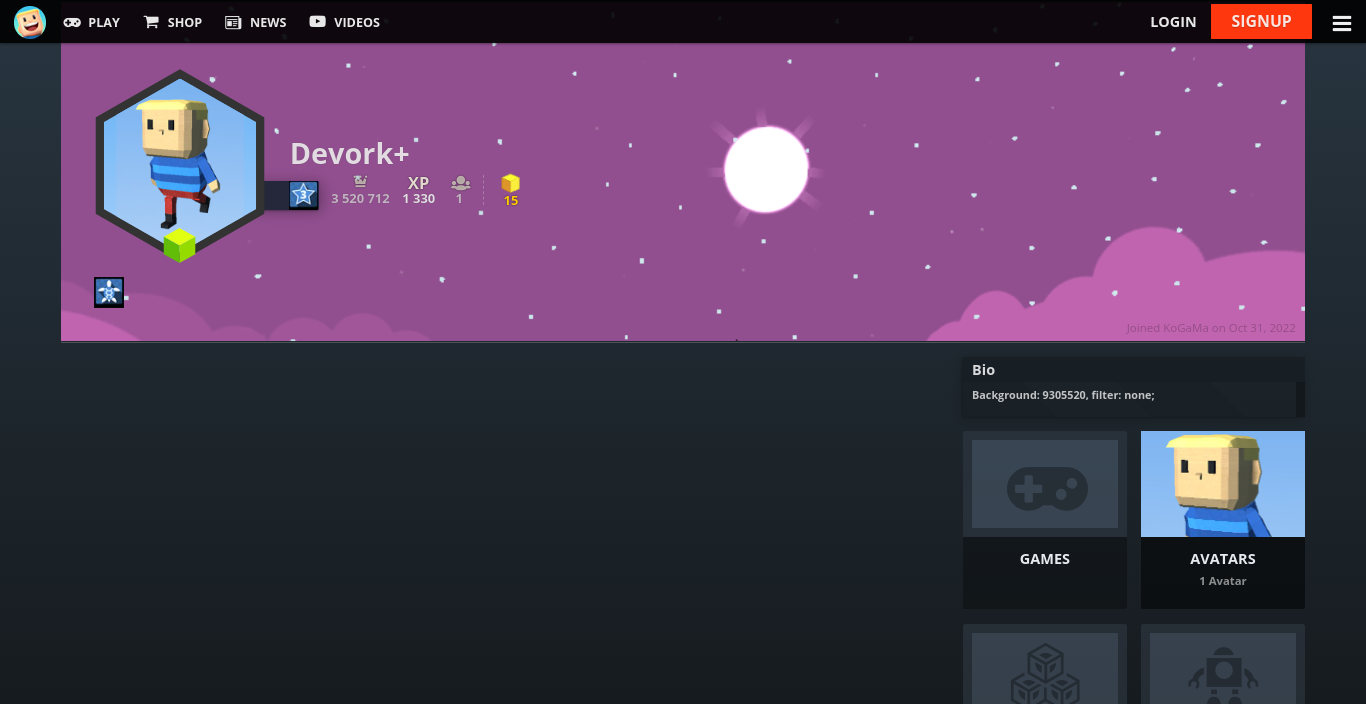Click the '1 Avatar' count text
This screenshot has width=1366, height=704.
(1223, 581)
